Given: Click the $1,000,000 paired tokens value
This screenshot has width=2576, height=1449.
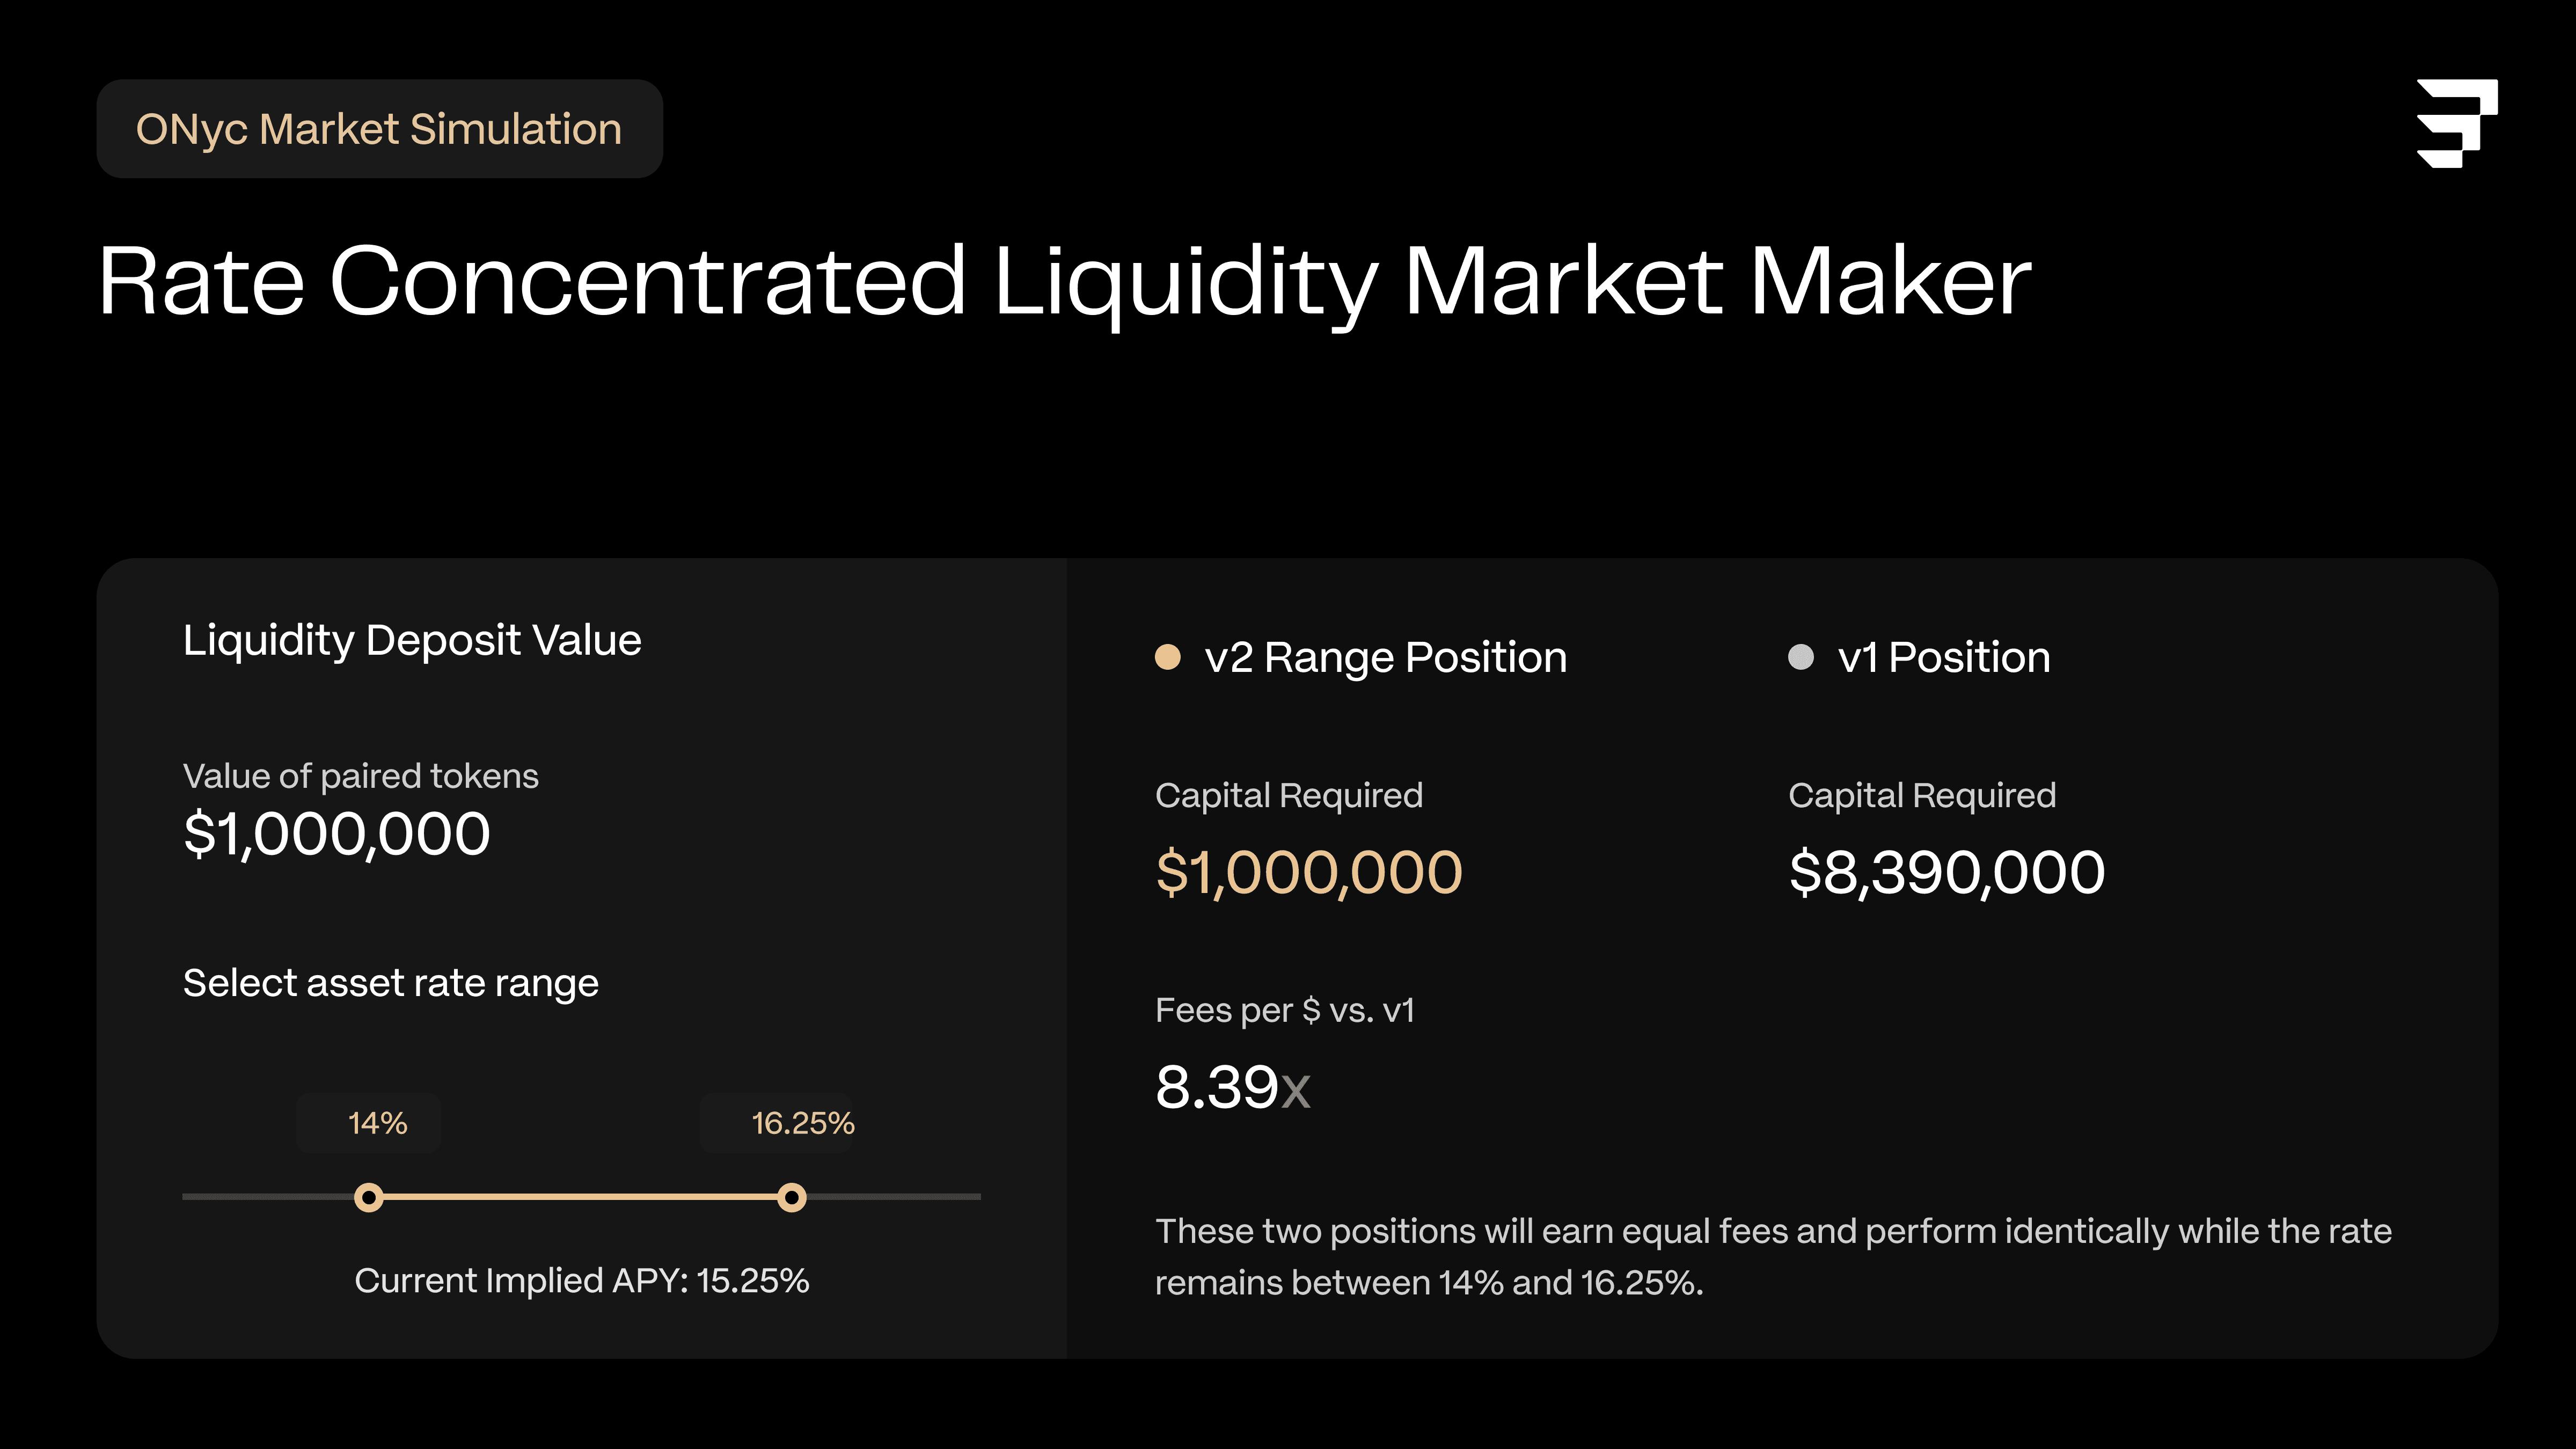Looking at the screenshot, I should 336,834.
